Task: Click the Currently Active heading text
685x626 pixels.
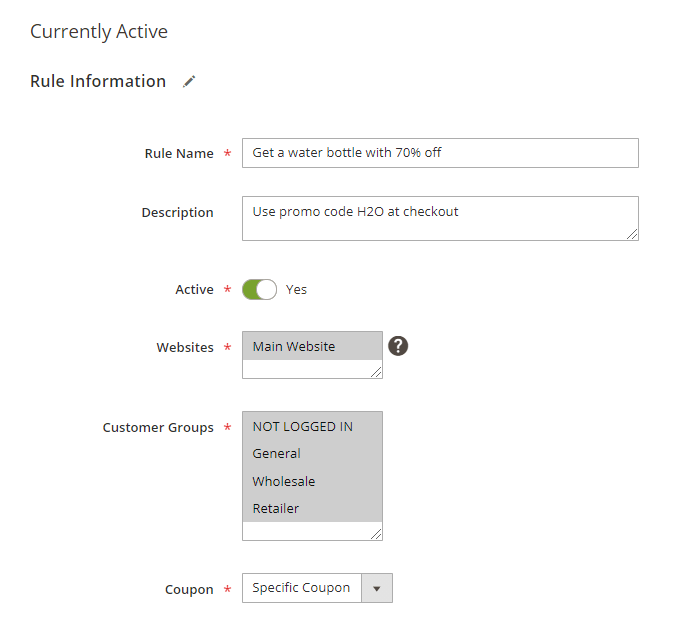Action: [x=99, y=31]
